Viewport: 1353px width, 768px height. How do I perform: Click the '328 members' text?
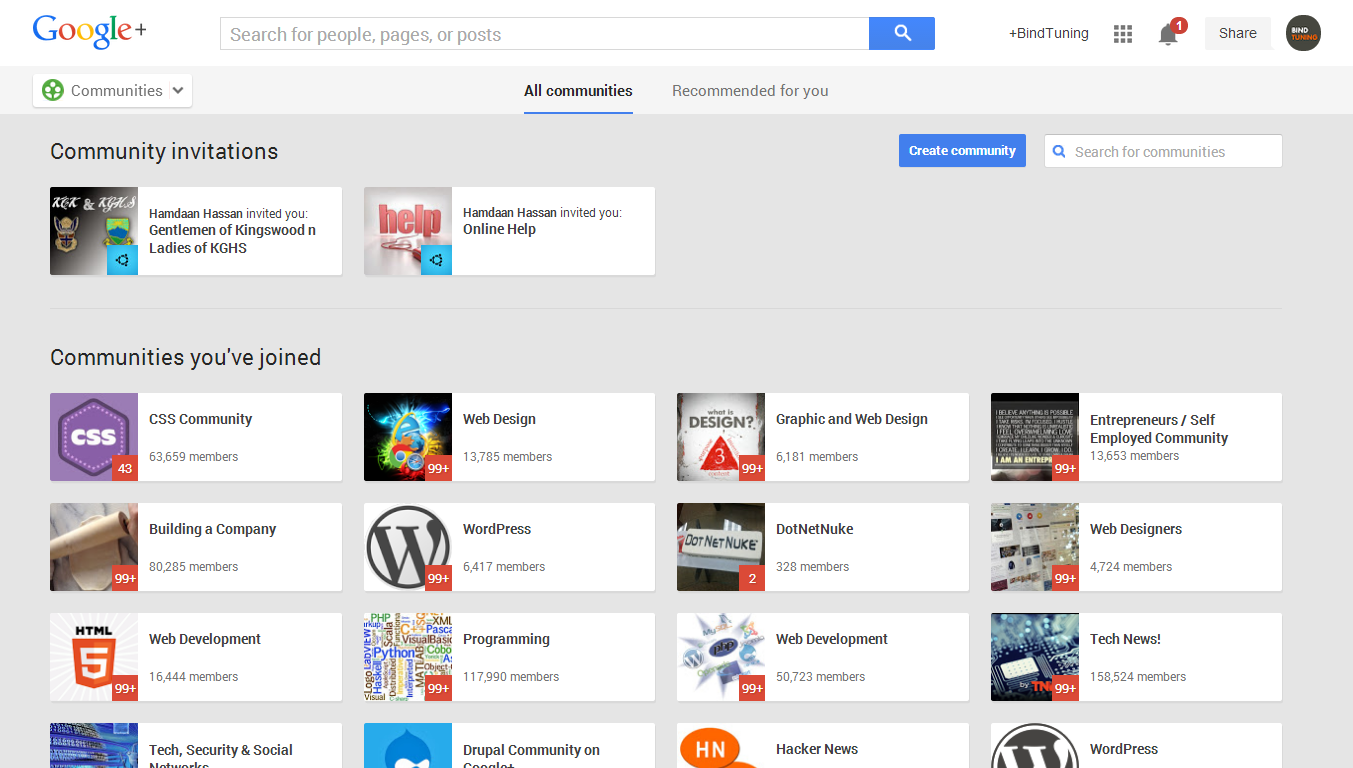click(x=813, y=567)
